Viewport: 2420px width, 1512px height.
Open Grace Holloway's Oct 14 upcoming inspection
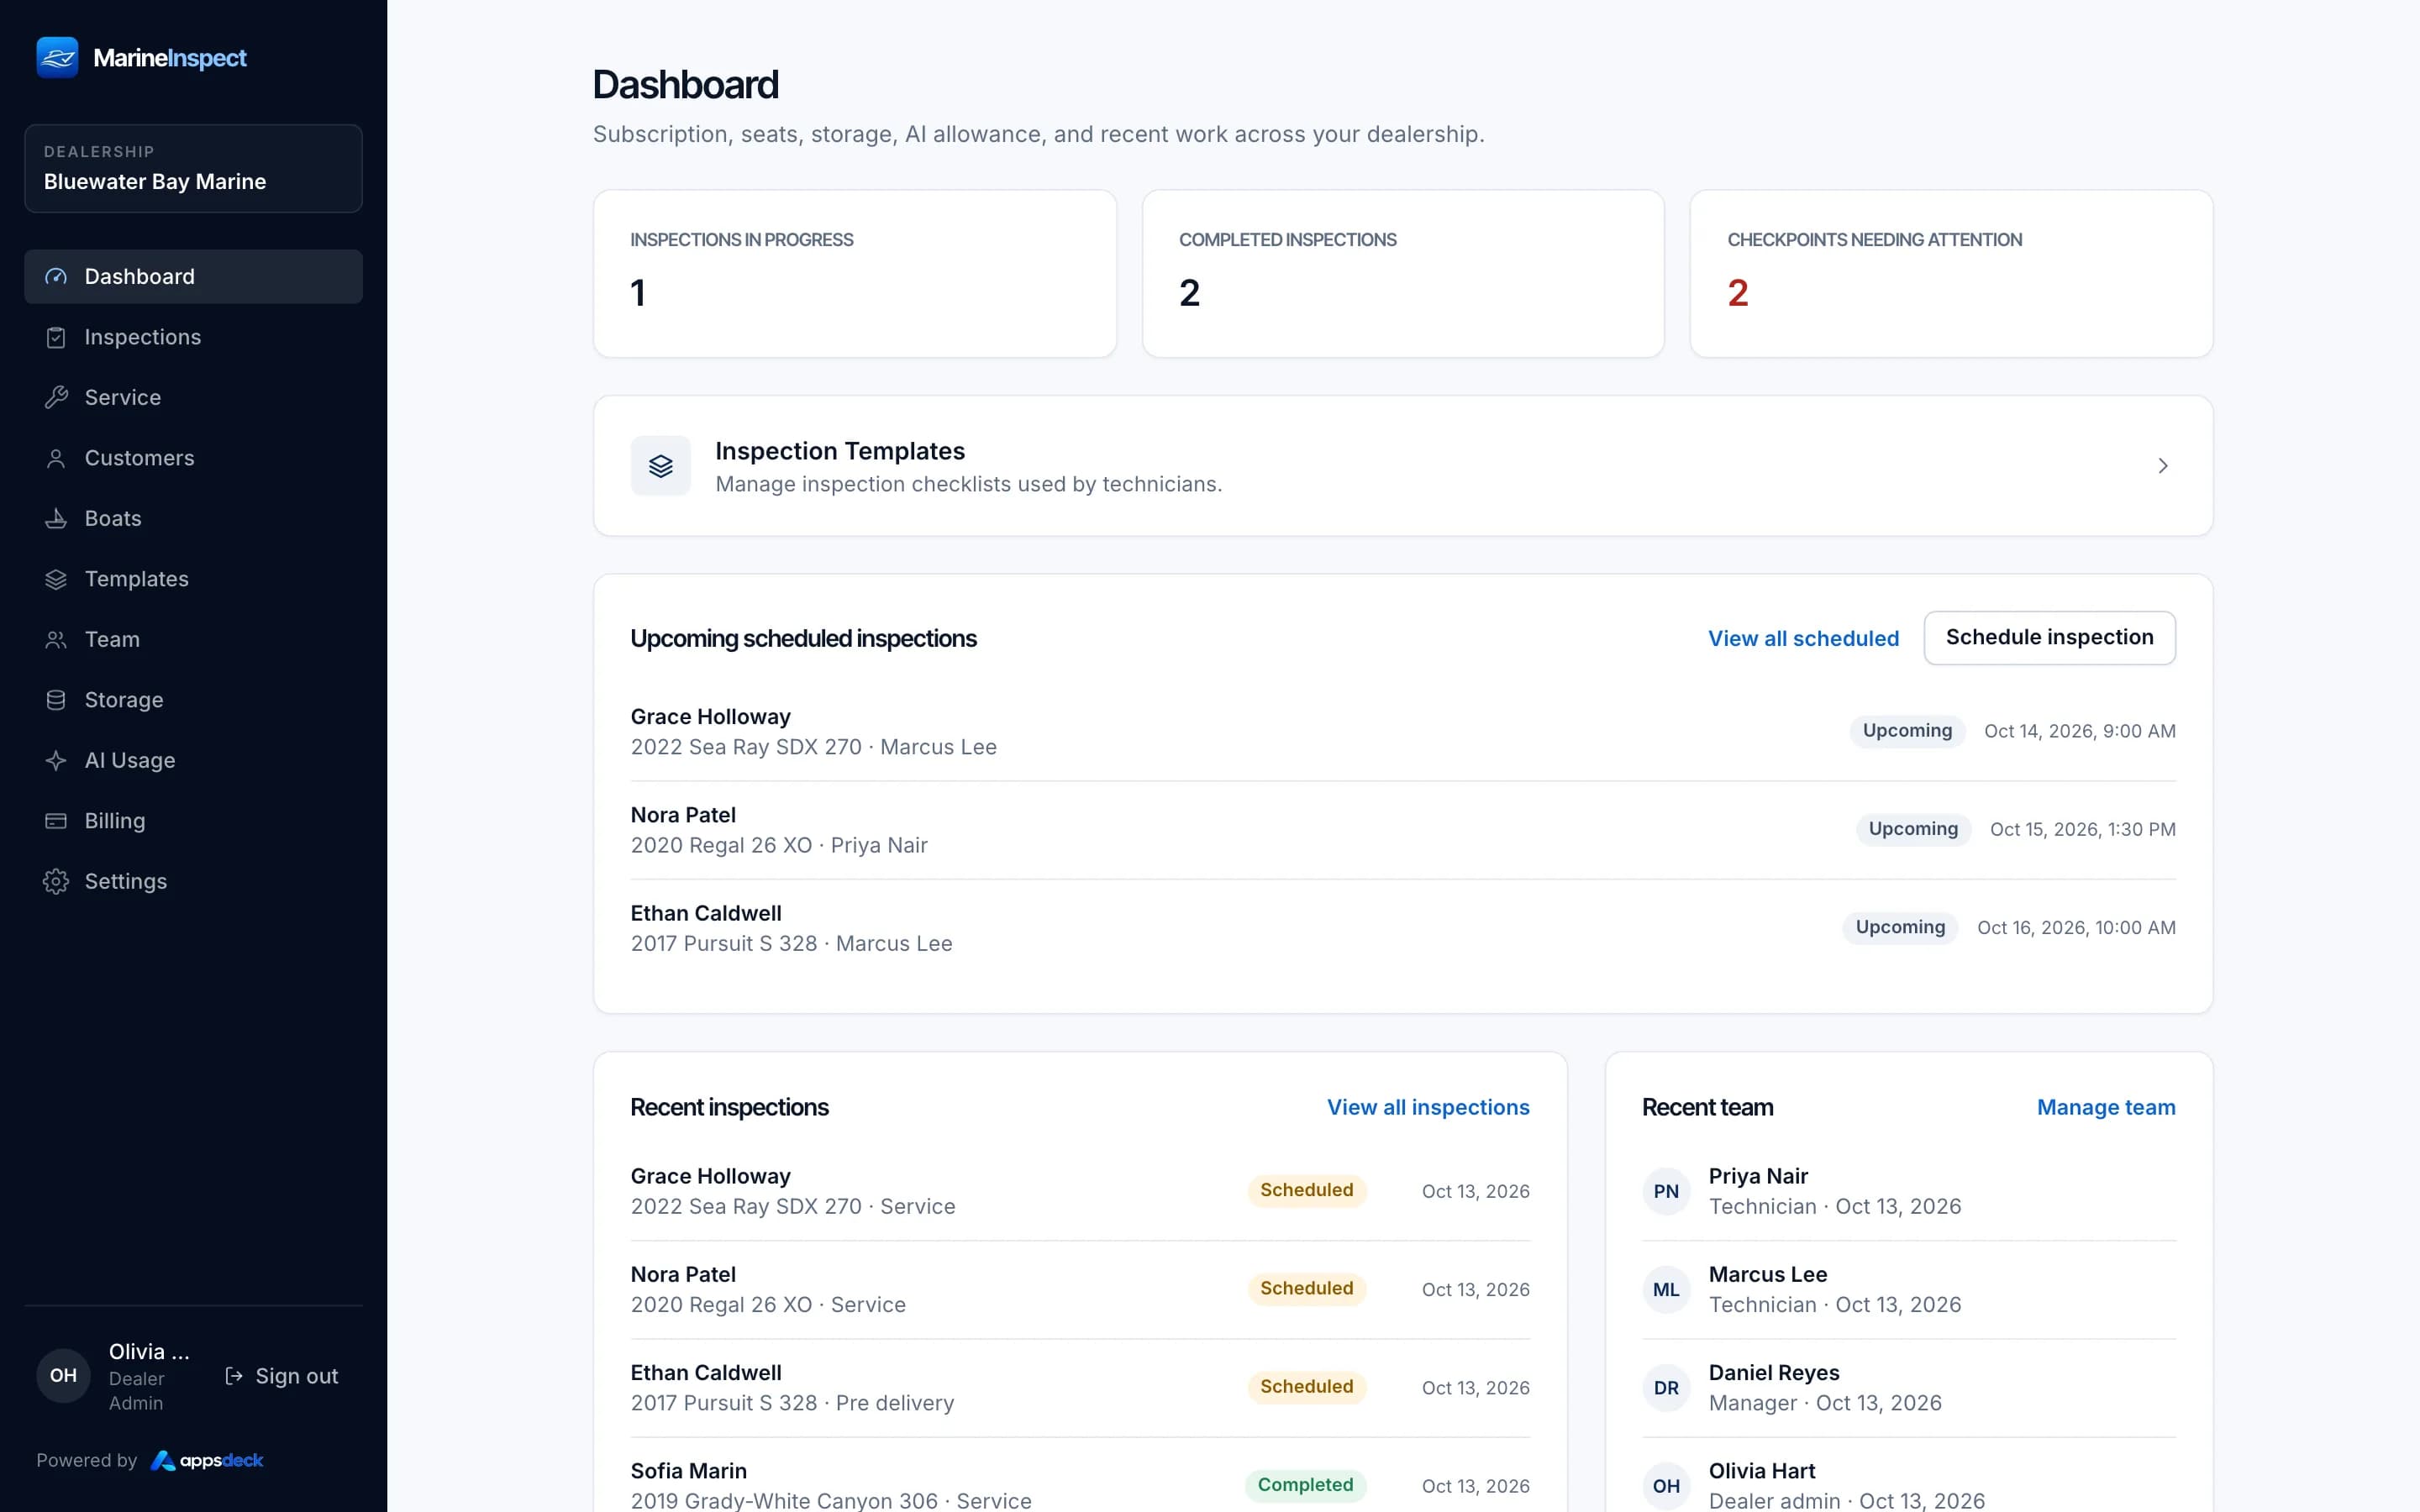pyautogui.click(x=1403, y=732)
